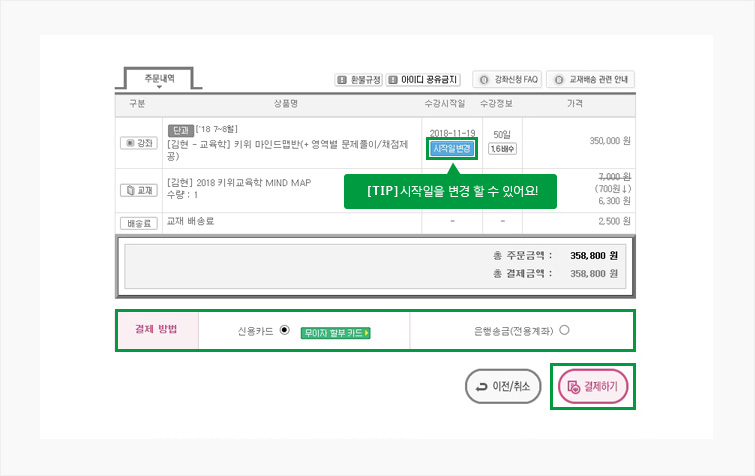Click the 시작일변경 start date change button
Screen dimensions: 755x476
click(x=452, y=148)
